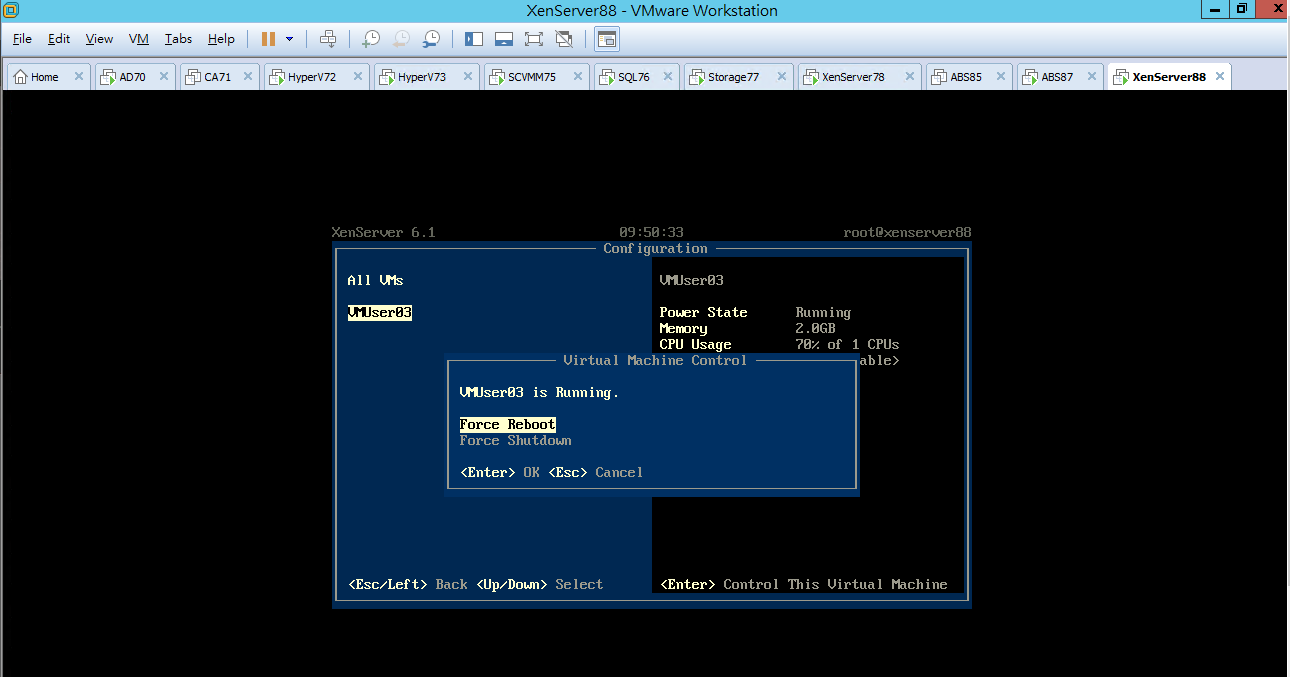The height and width of the screenshot is (677, 1290).
Task: Click the XenServer88 tab VM icon
Action: coord(1121,77)
